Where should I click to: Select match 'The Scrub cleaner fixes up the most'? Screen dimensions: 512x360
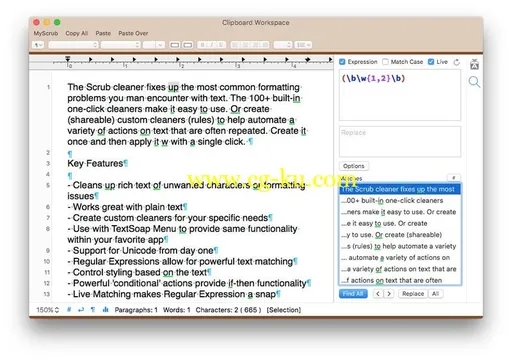tap(400, 189)
